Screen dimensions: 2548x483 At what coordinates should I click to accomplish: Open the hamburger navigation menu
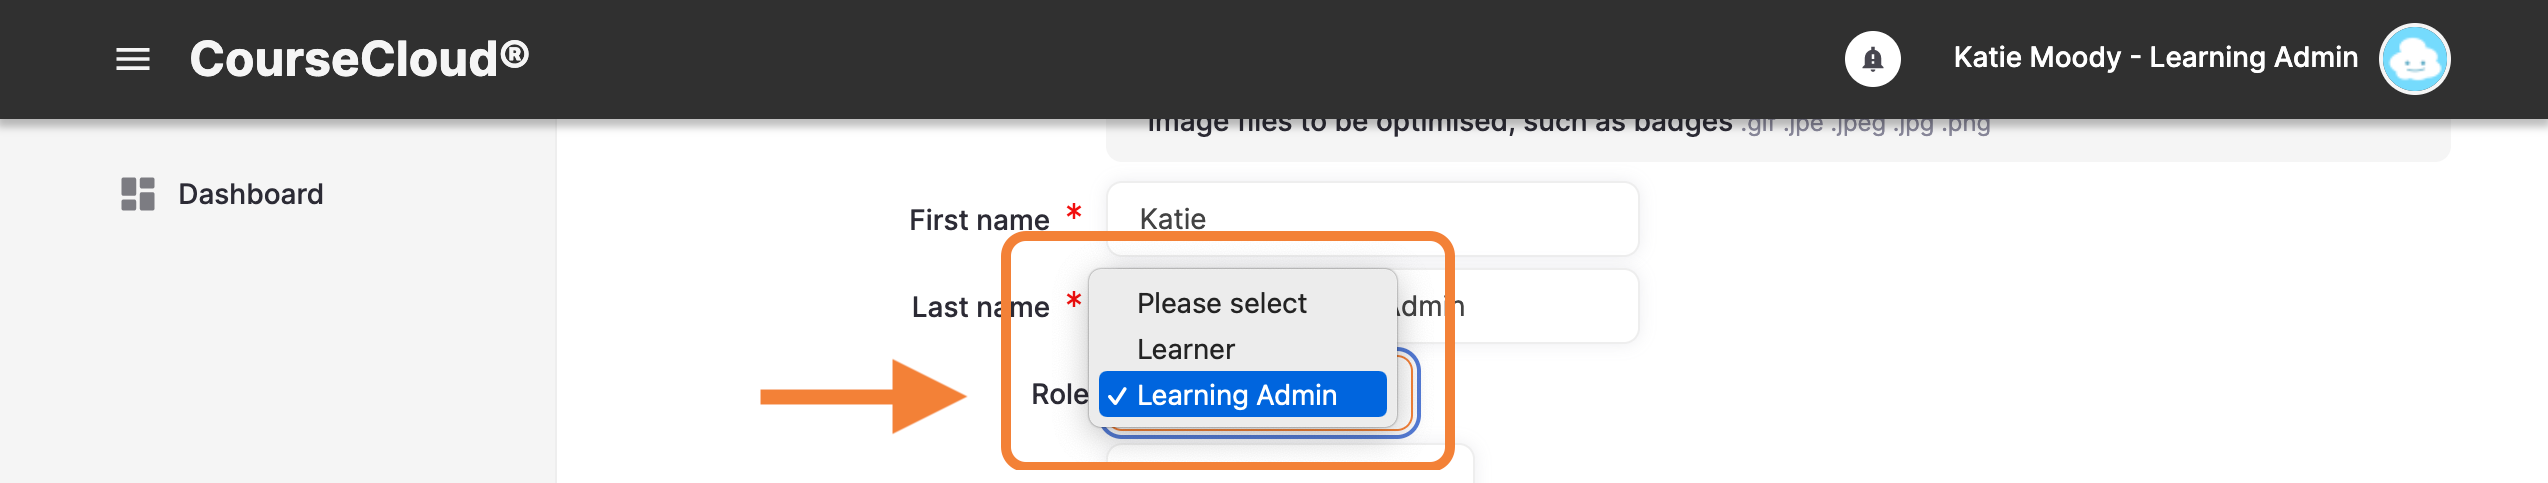point(133,59)
